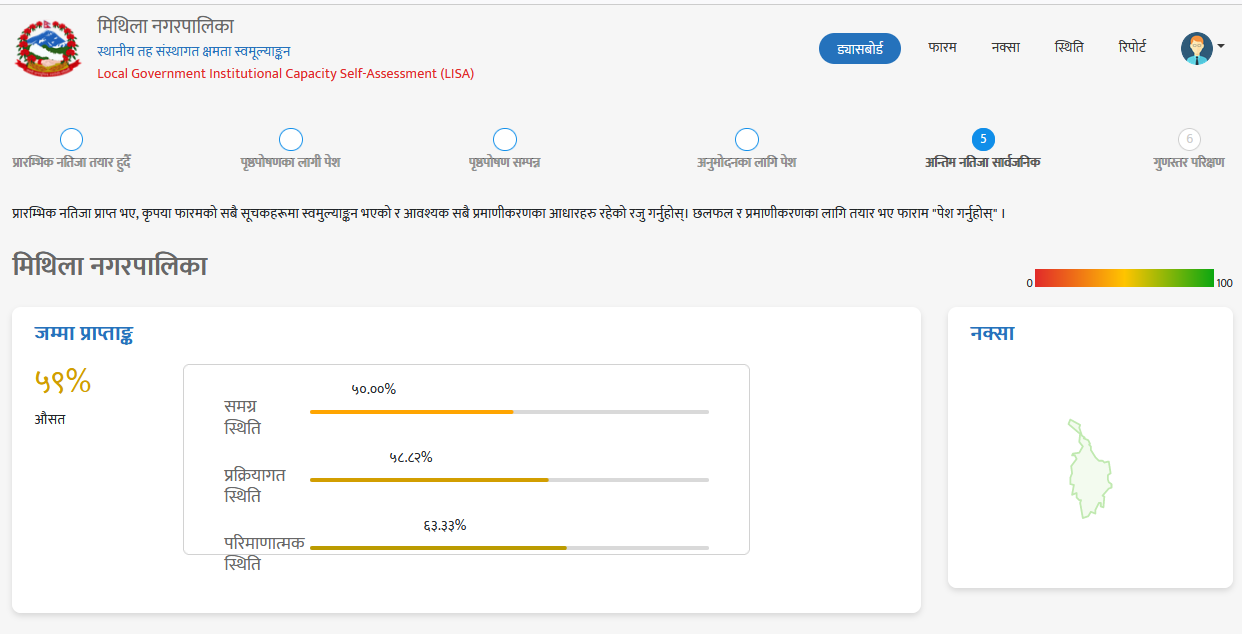Viewport: 1242px width, 634px height.
Task: Click step 5 अन्तिम नतिजा सार्वजनिक circle
Action: pos(983,140)
